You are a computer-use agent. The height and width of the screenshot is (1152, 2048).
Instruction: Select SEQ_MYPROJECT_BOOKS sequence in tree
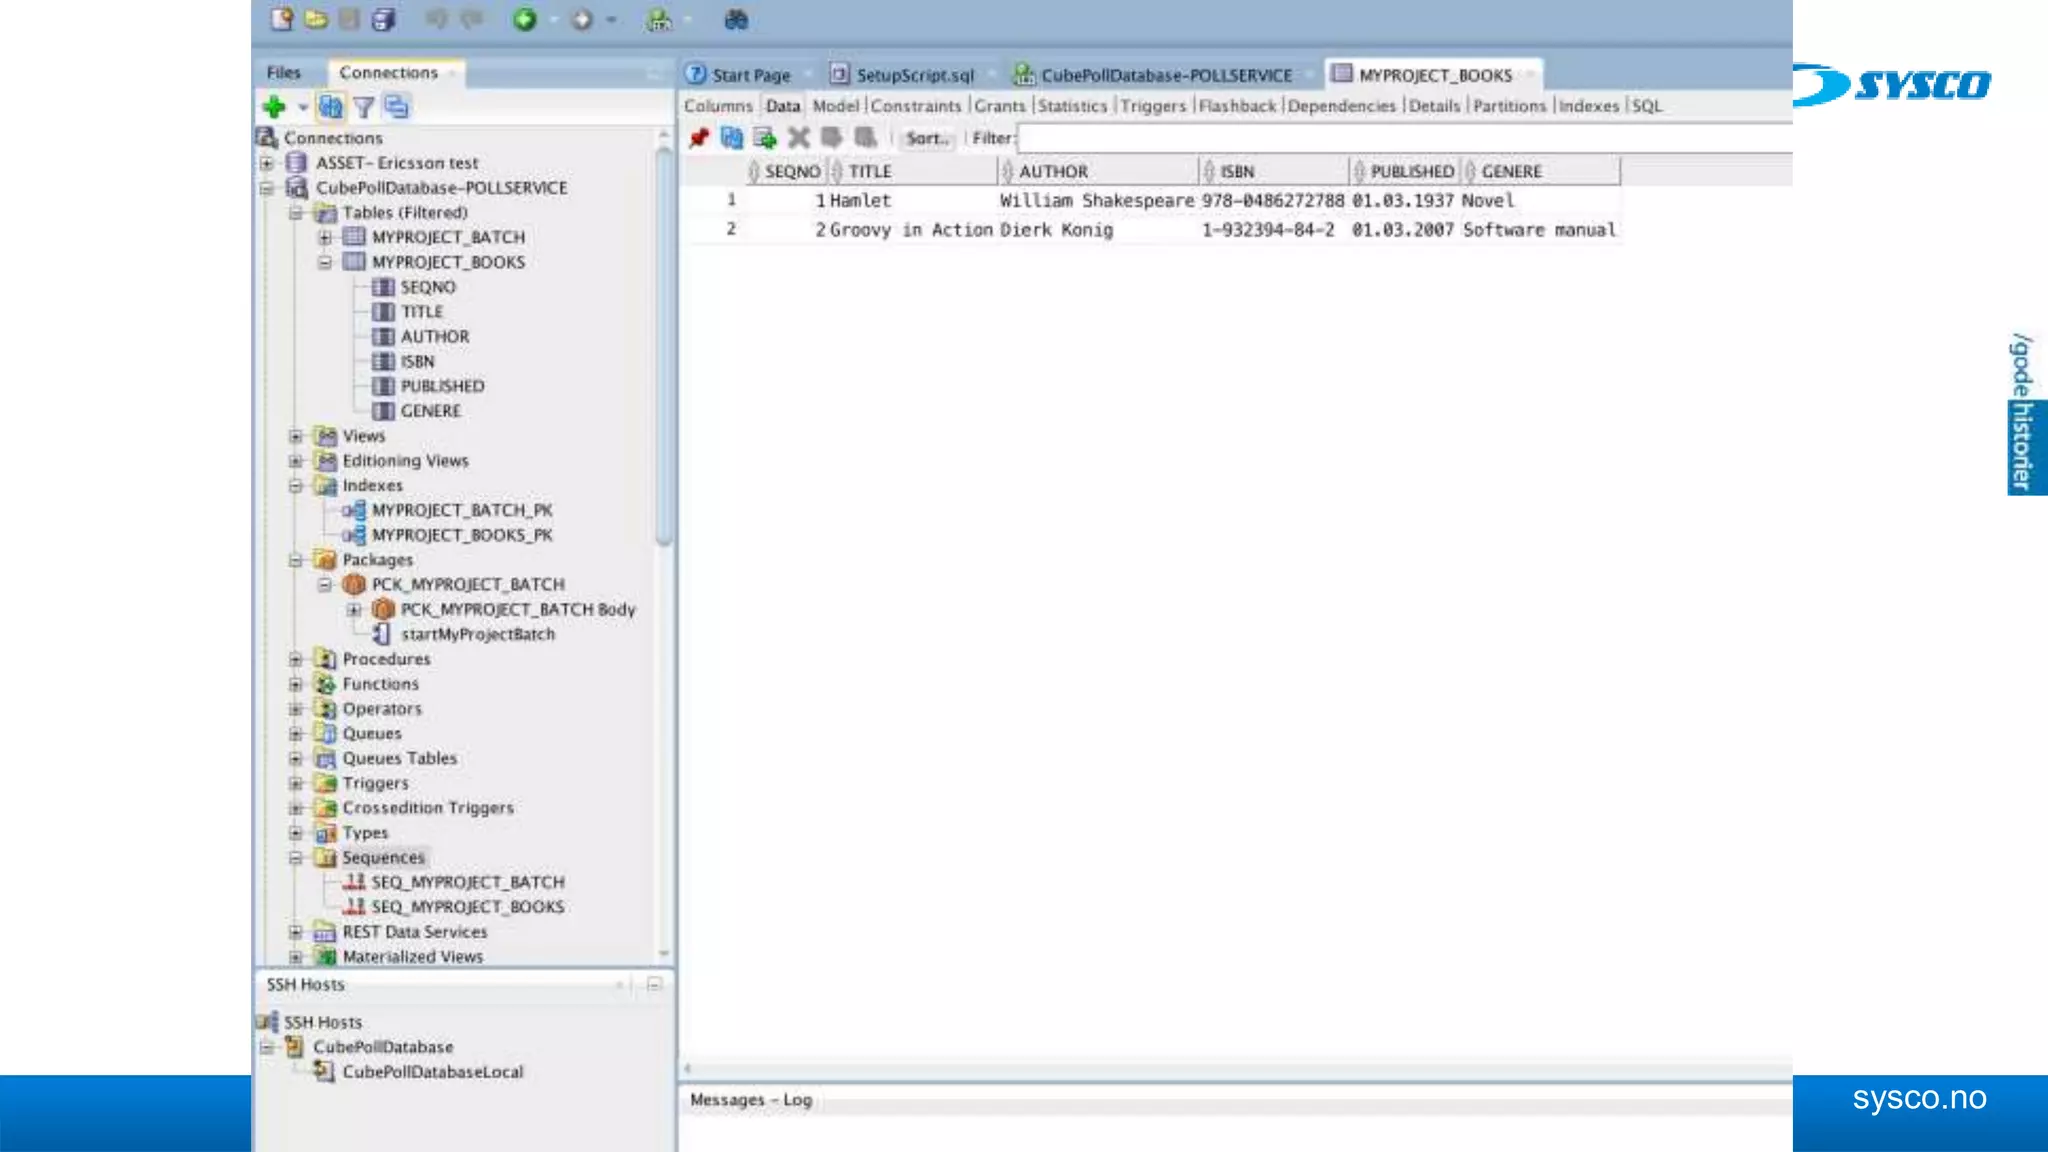click(467, 907)
